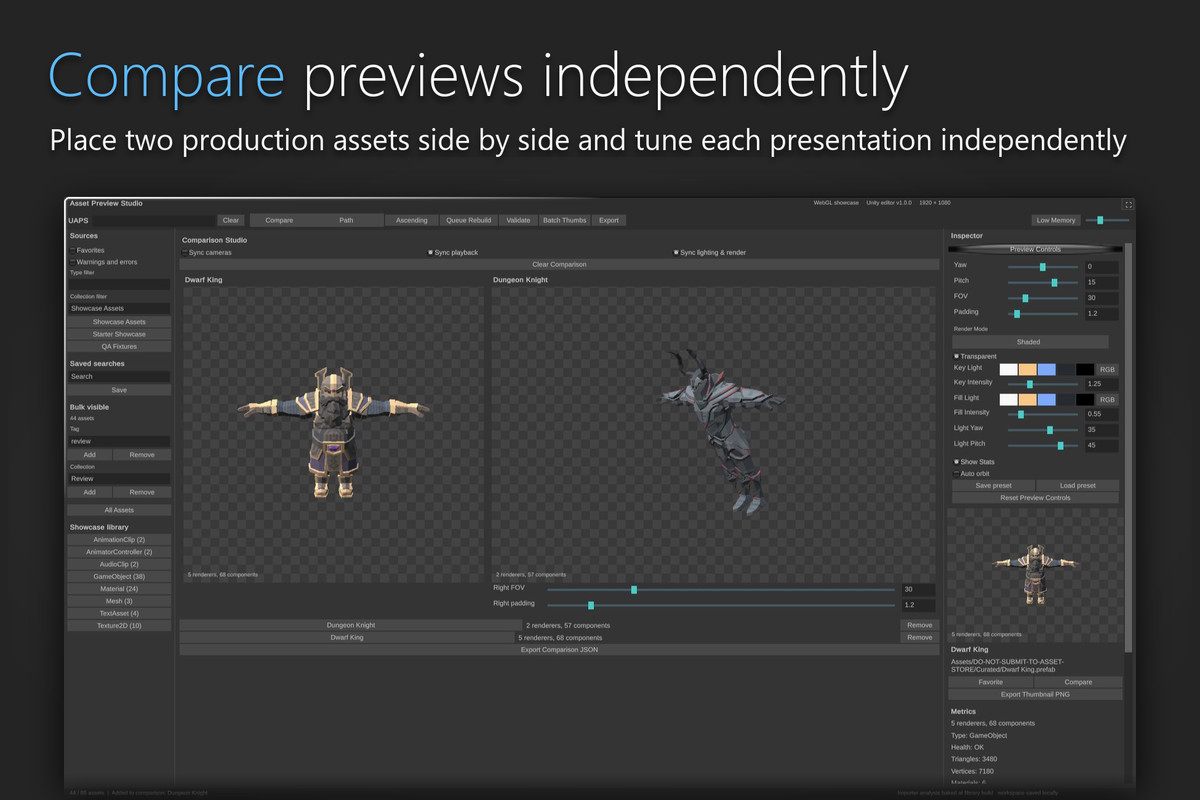Enable the Auto orbit checkbox

957,474
